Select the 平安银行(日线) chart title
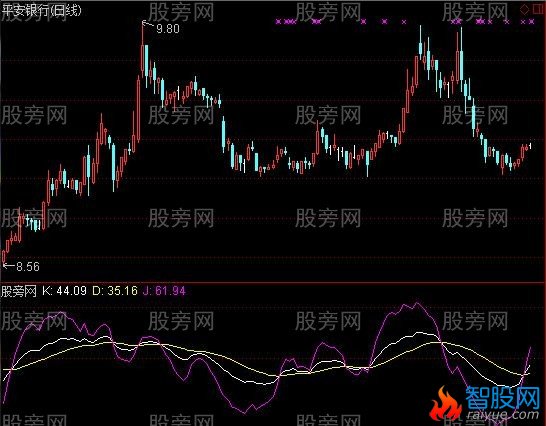This screenshot has width=546, height=426. (41, 10)
